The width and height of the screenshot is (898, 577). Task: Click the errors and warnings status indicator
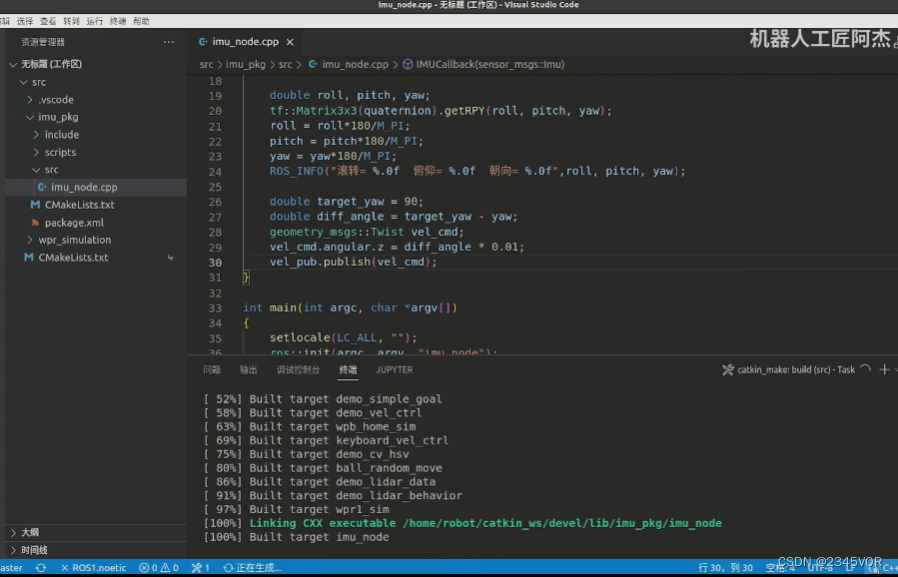click(158, 568)
